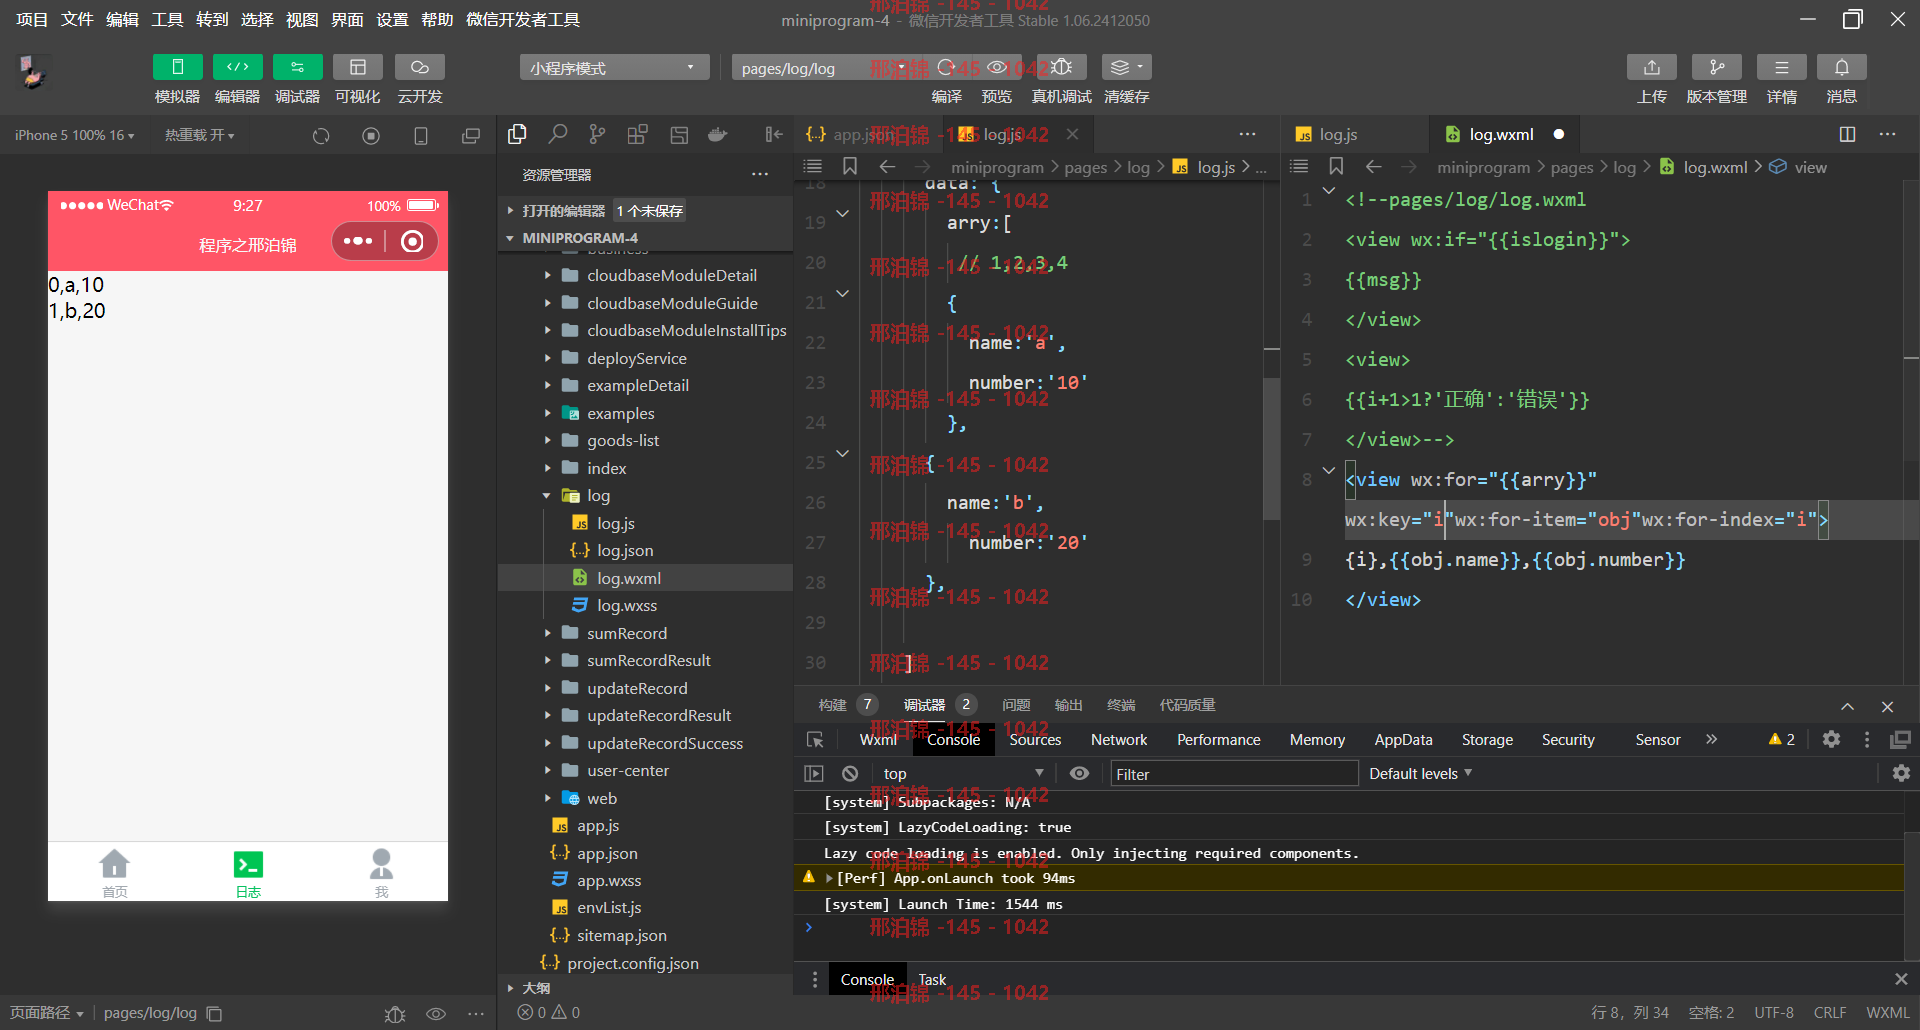Click the element inspector icon

[x=815, y=740]
